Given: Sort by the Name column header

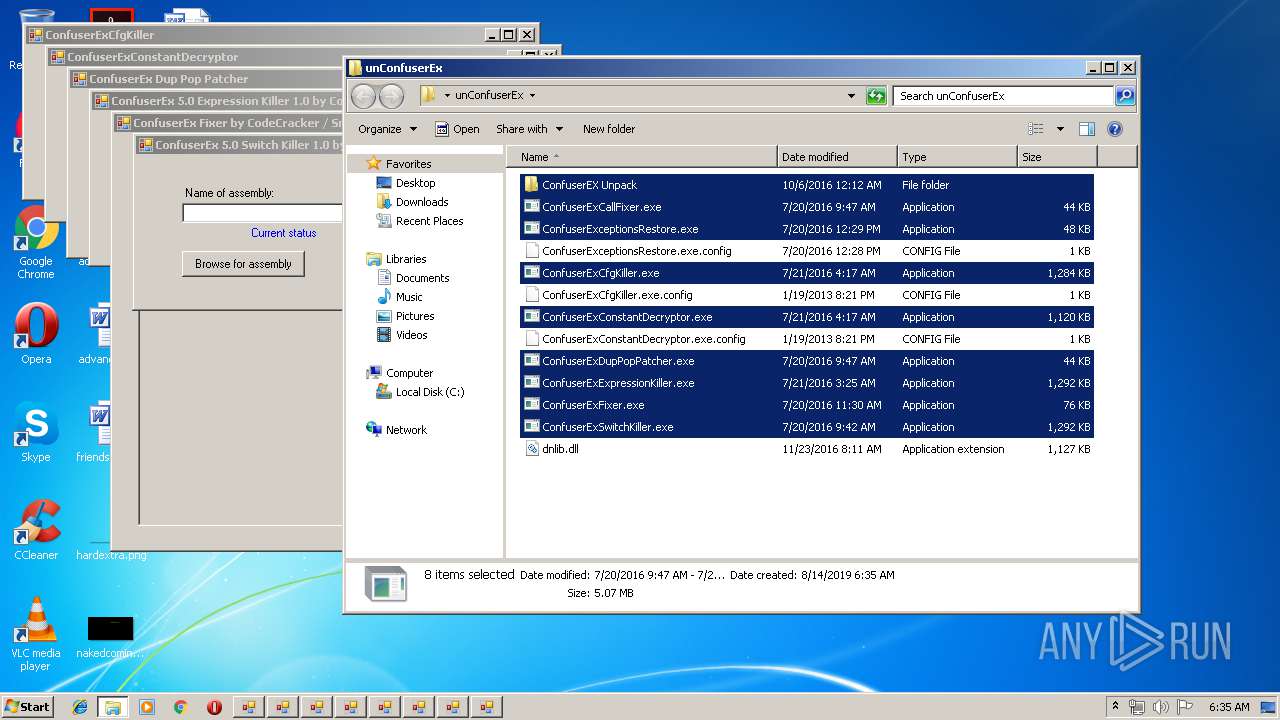Looking at the screenshot, I should pyautogui.click(x=643, y=157).
